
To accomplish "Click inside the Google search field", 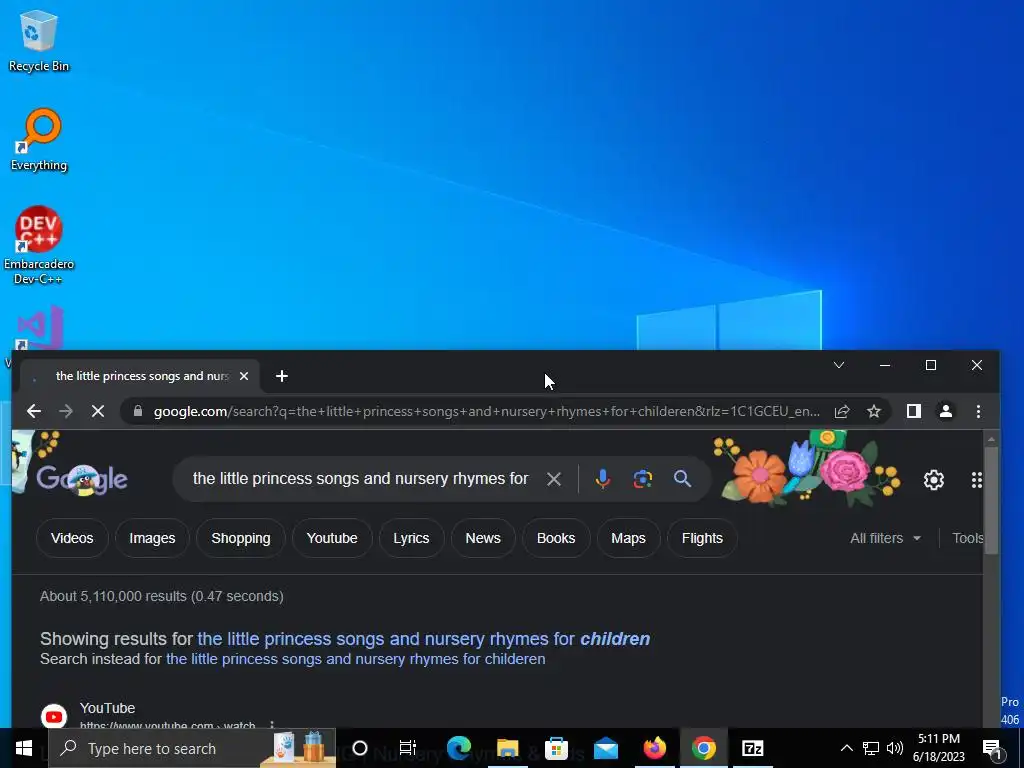I will click(x=360, y=479).
